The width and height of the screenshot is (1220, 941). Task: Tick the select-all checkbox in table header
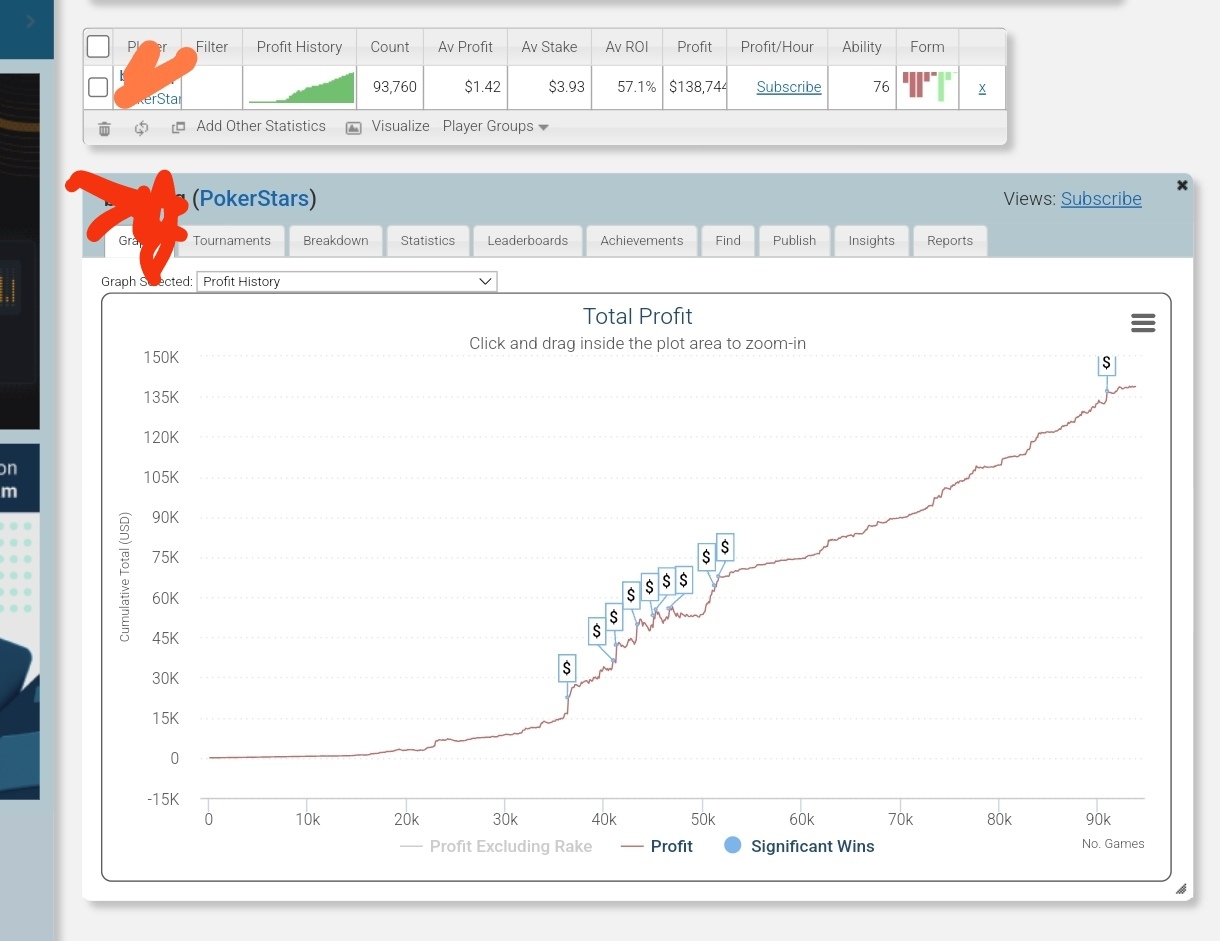[98, 47]
